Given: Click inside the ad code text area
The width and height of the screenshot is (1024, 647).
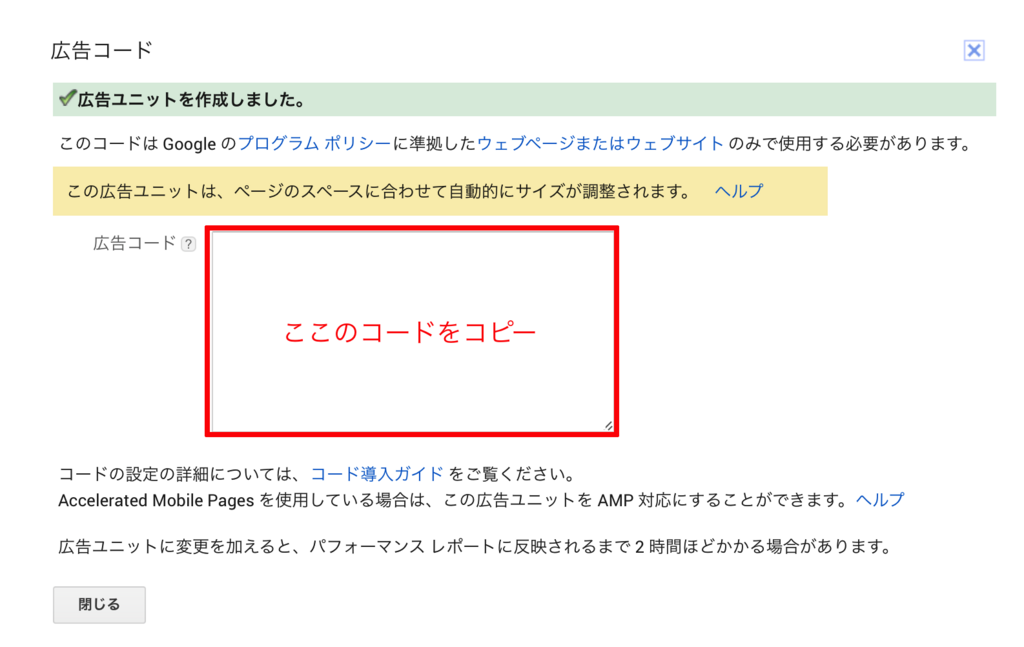Looking at the screenshot, I should pos(412,331).
